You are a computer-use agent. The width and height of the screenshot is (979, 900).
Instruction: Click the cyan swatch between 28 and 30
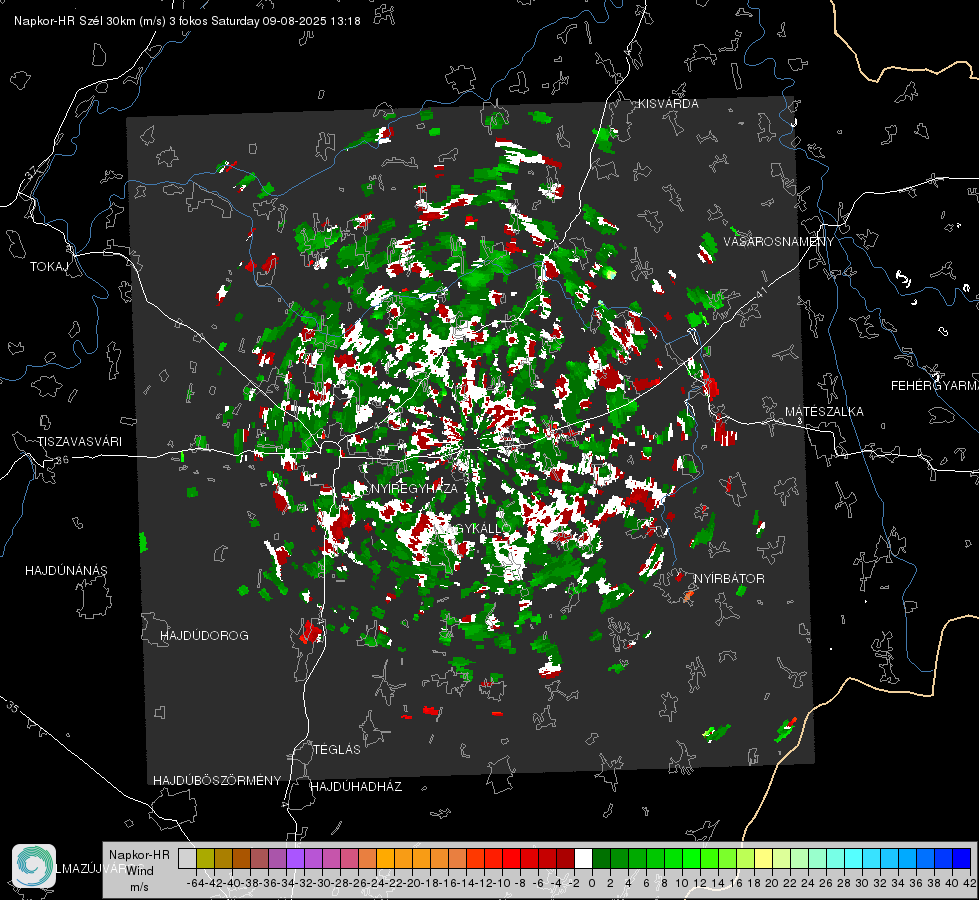pos(854,858)
